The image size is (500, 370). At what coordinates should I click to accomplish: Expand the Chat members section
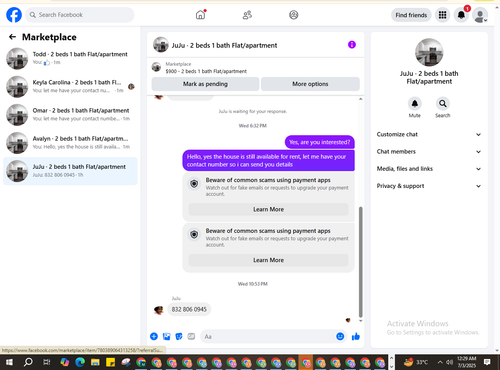click(429, 152)
